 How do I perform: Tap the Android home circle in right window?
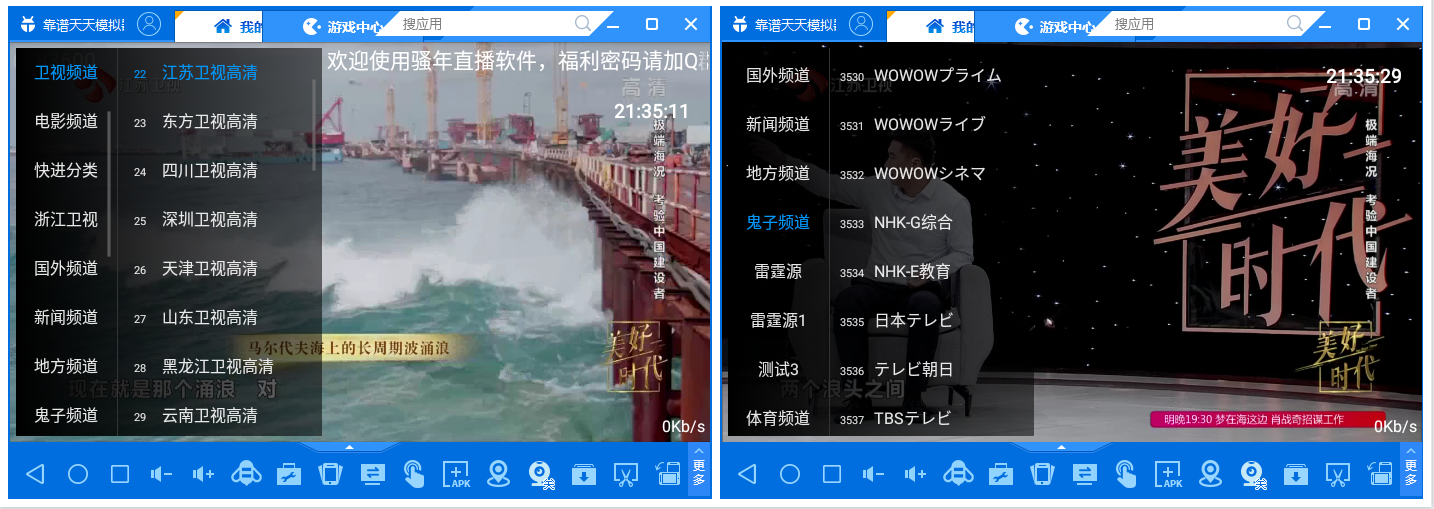point(790,474)
